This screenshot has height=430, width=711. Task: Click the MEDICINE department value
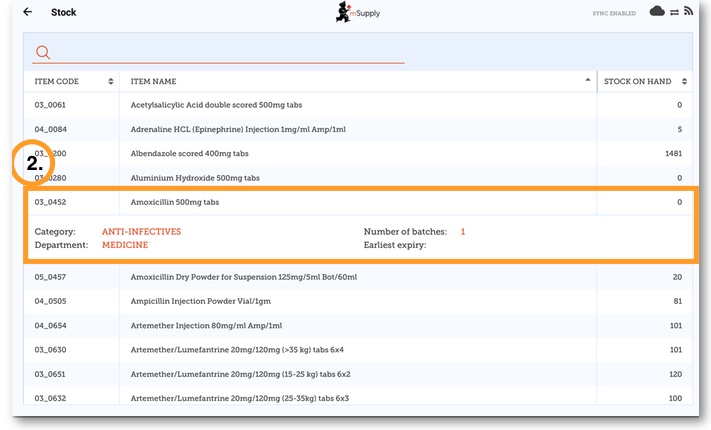125,245
